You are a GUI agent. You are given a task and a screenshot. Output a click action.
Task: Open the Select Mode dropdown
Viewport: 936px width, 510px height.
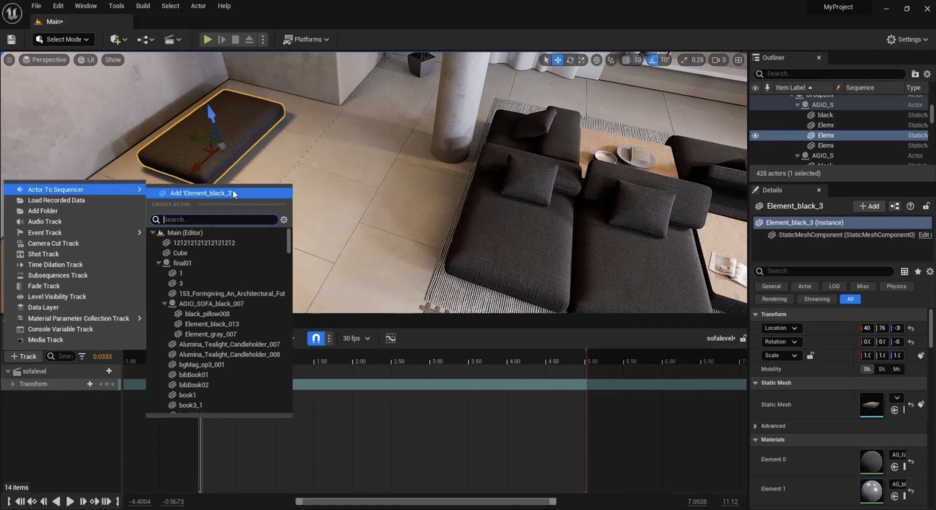click(63, 39)
